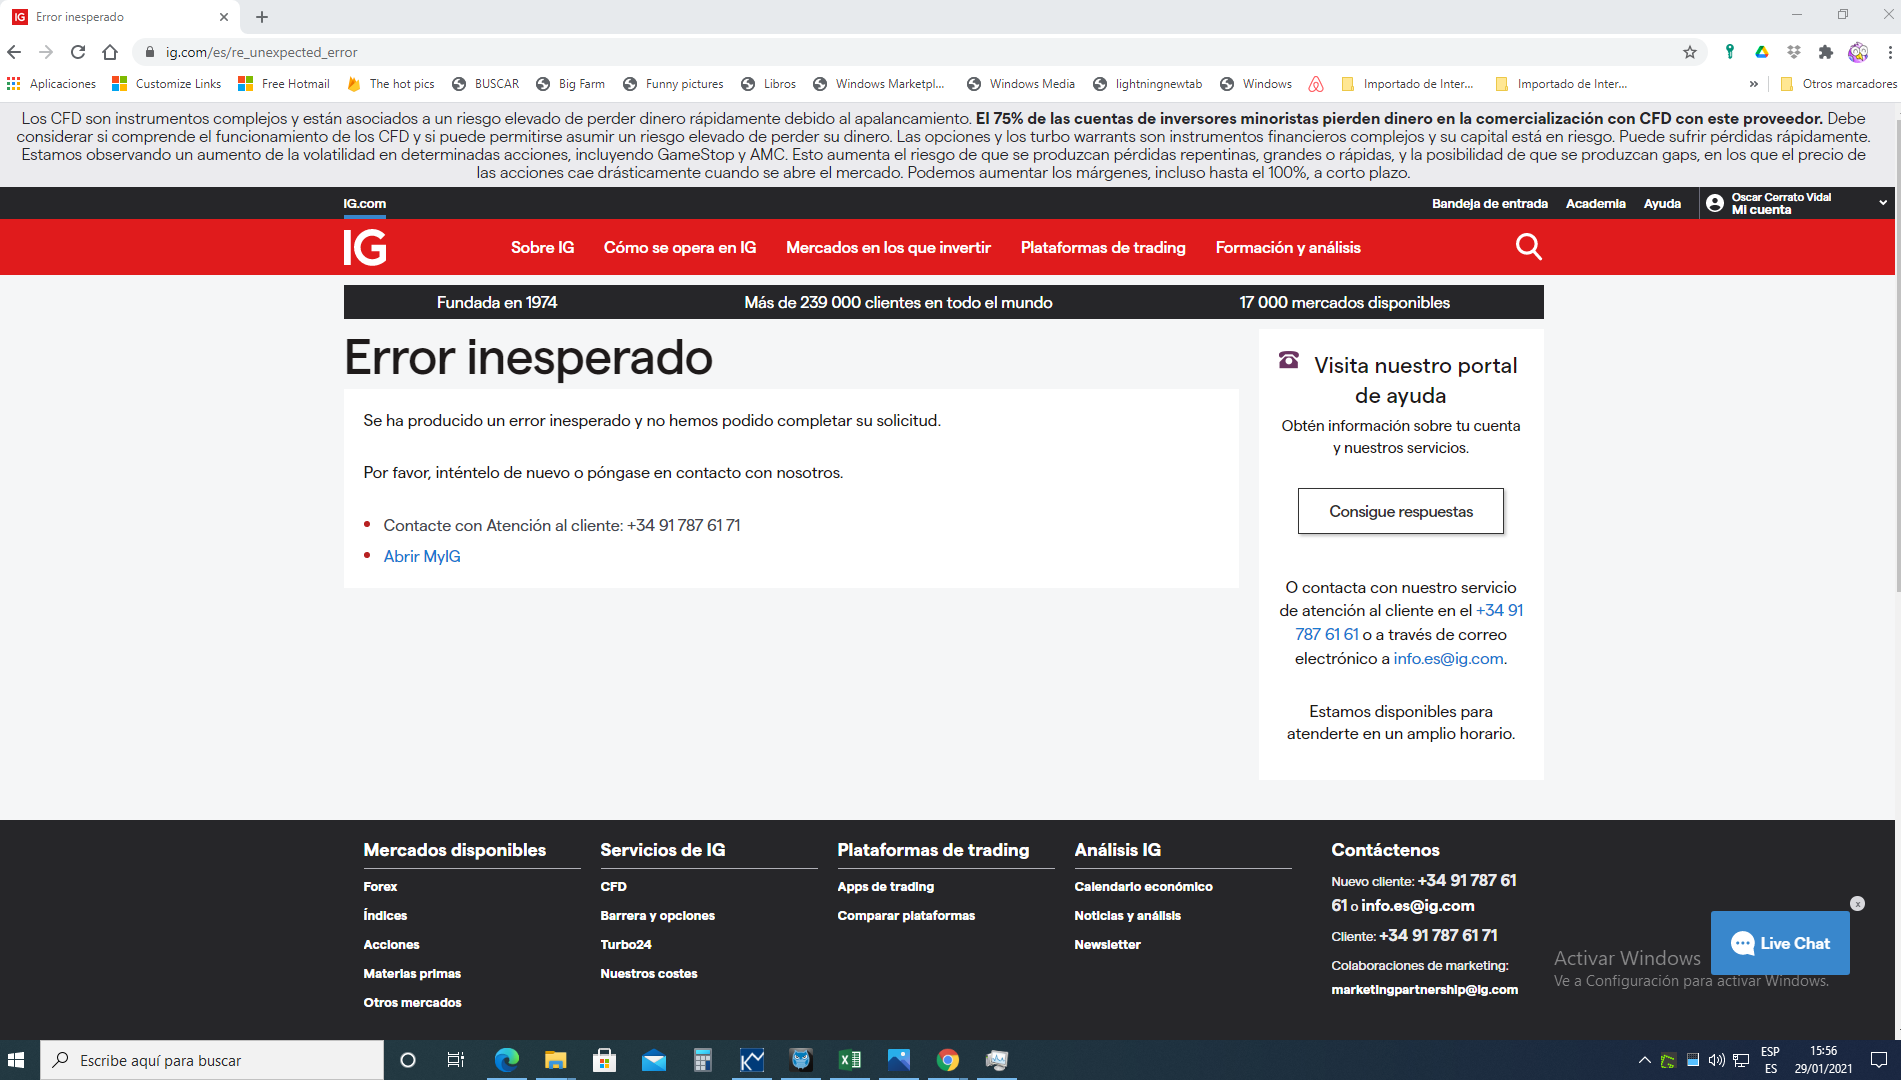Show hidden bookmarks with the chevron
Screen dimensions: 1901x1080
coord(1753,84)
